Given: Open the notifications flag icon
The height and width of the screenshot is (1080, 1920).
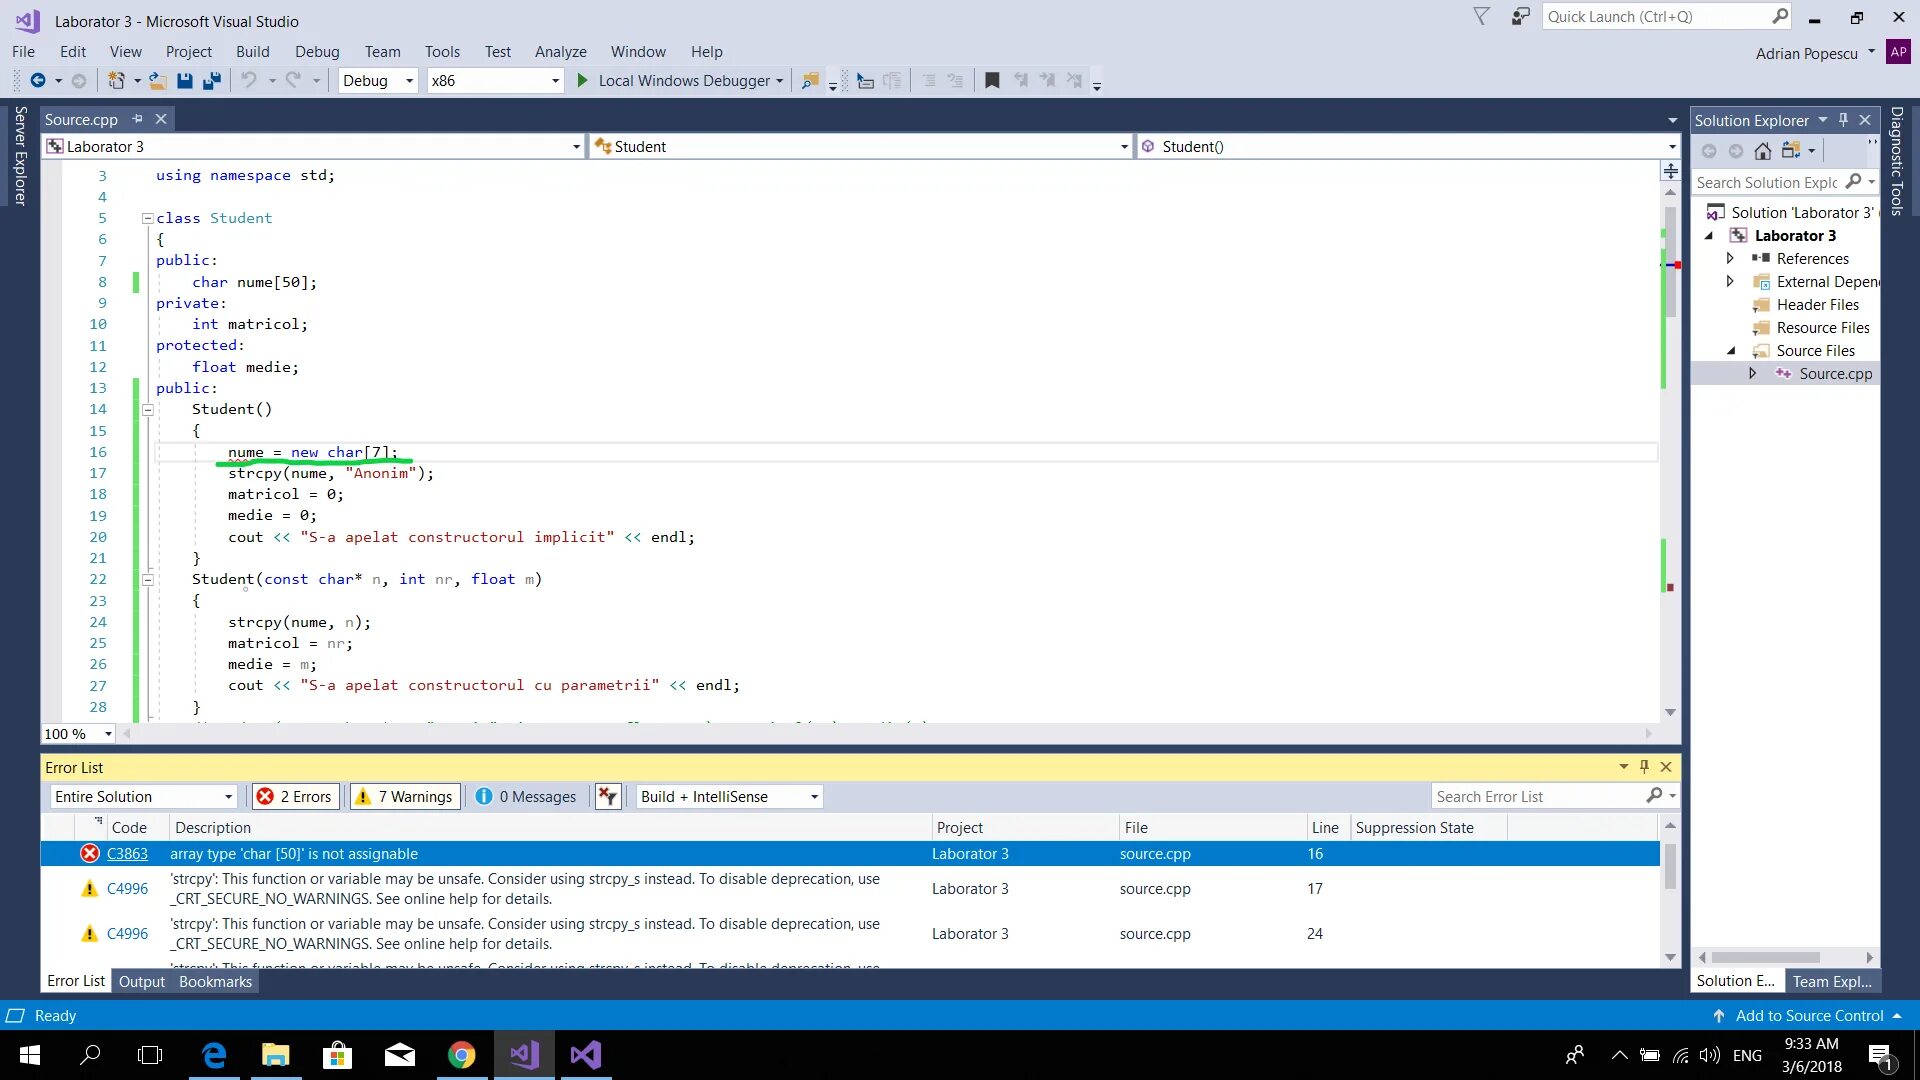Looking at the screenshot, I should (x=1481, y=17).
